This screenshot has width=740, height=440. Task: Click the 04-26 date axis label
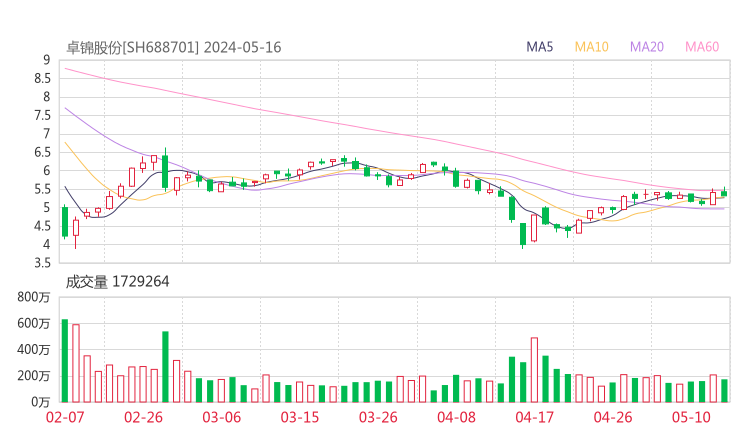point(613,417)
